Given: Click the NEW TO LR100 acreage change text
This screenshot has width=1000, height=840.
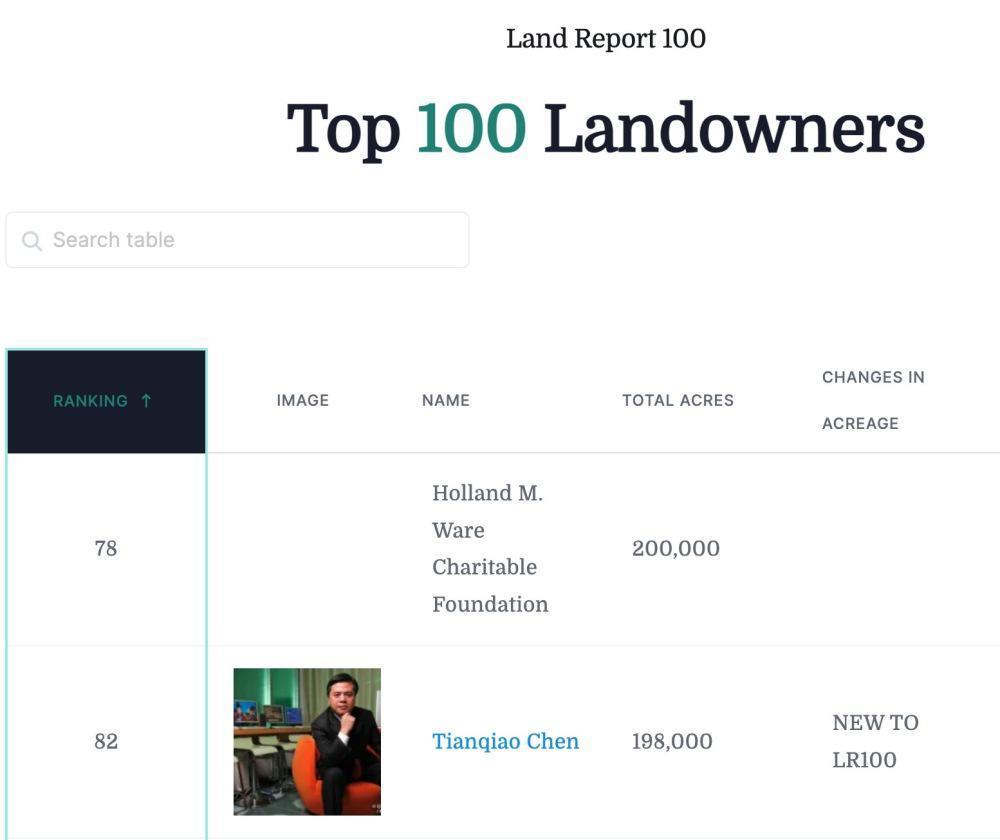Looking at the screenshot, I should (x=875, y=741).
